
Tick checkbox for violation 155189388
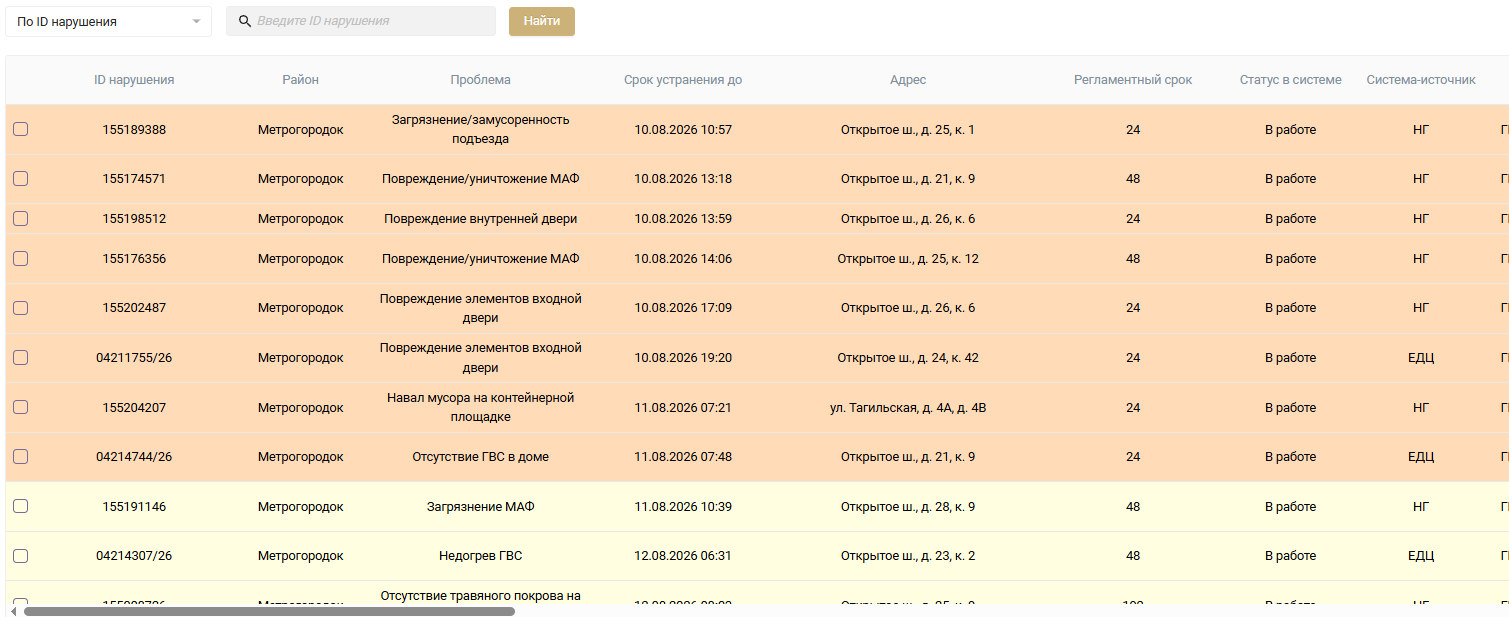[x=20, y=129]
